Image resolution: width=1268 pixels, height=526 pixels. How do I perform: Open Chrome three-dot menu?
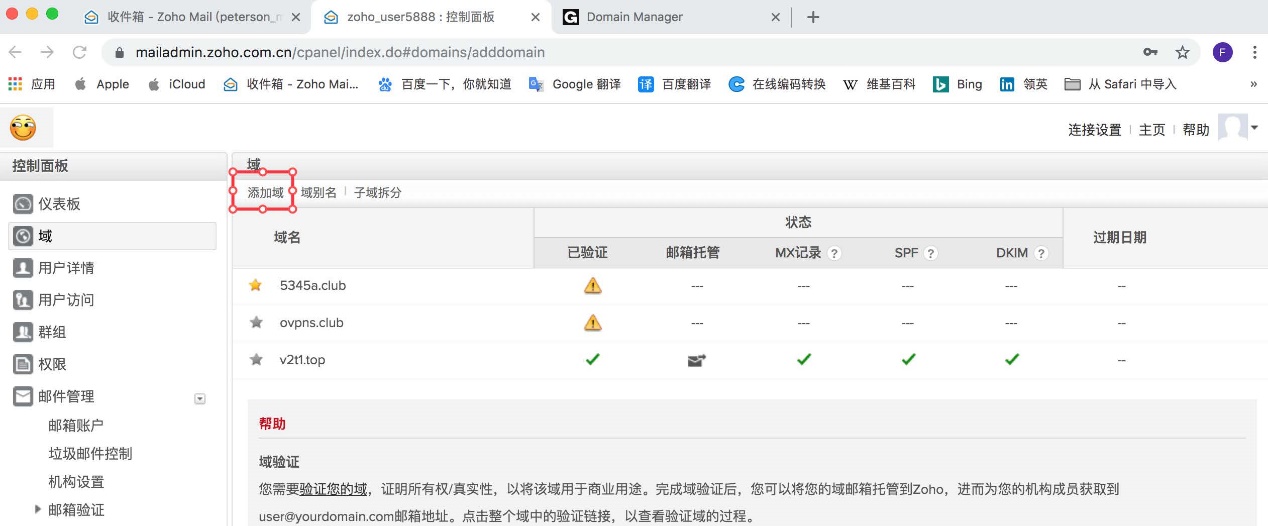pyautogui.click(x=1253, y=52)
